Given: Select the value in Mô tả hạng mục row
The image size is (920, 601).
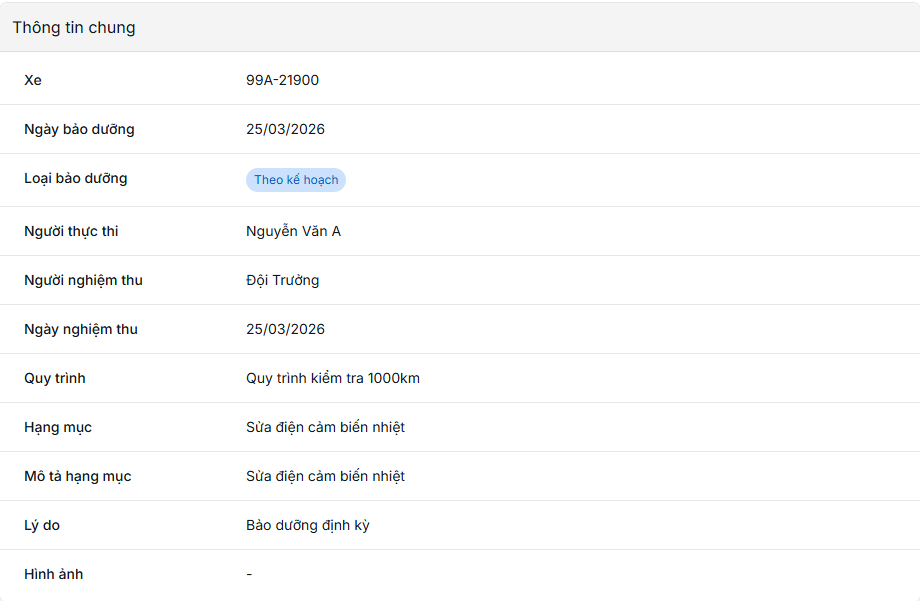Looking at the screenshot, I should pos(325,476).
